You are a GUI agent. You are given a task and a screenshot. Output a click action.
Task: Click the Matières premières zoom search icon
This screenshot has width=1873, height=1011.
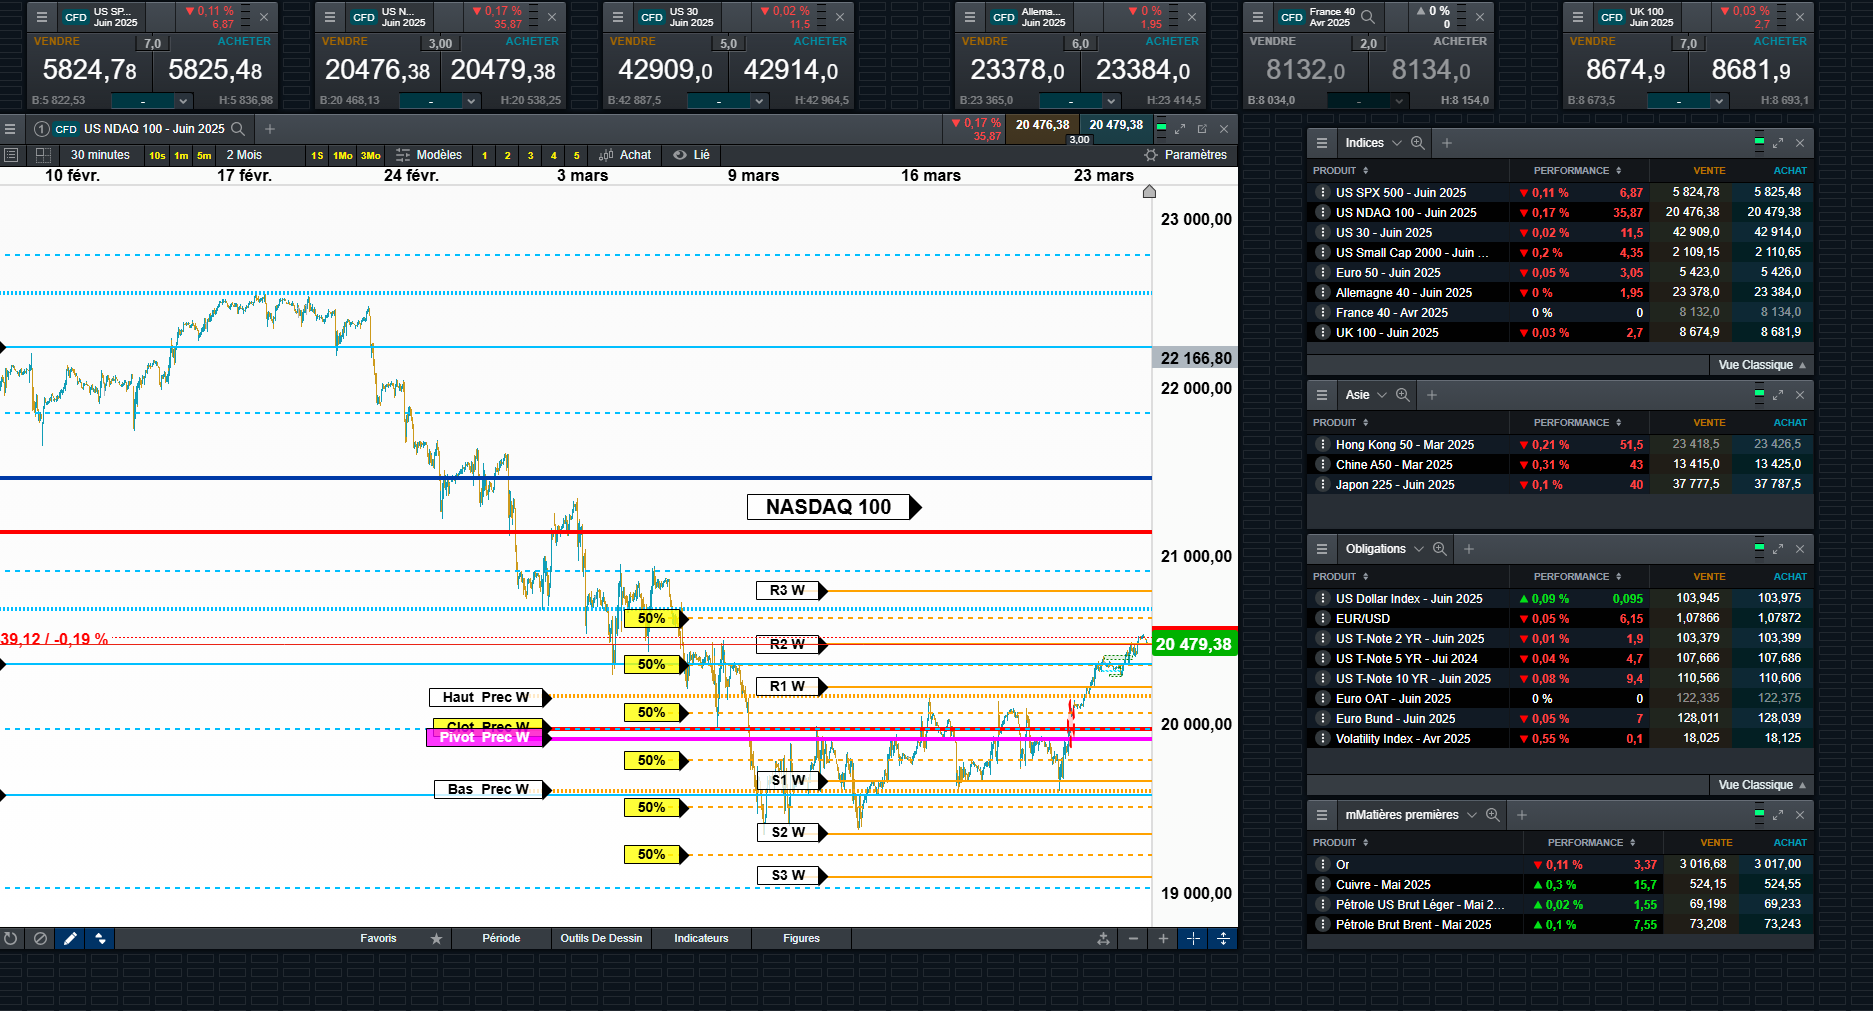click(1493, 815)
